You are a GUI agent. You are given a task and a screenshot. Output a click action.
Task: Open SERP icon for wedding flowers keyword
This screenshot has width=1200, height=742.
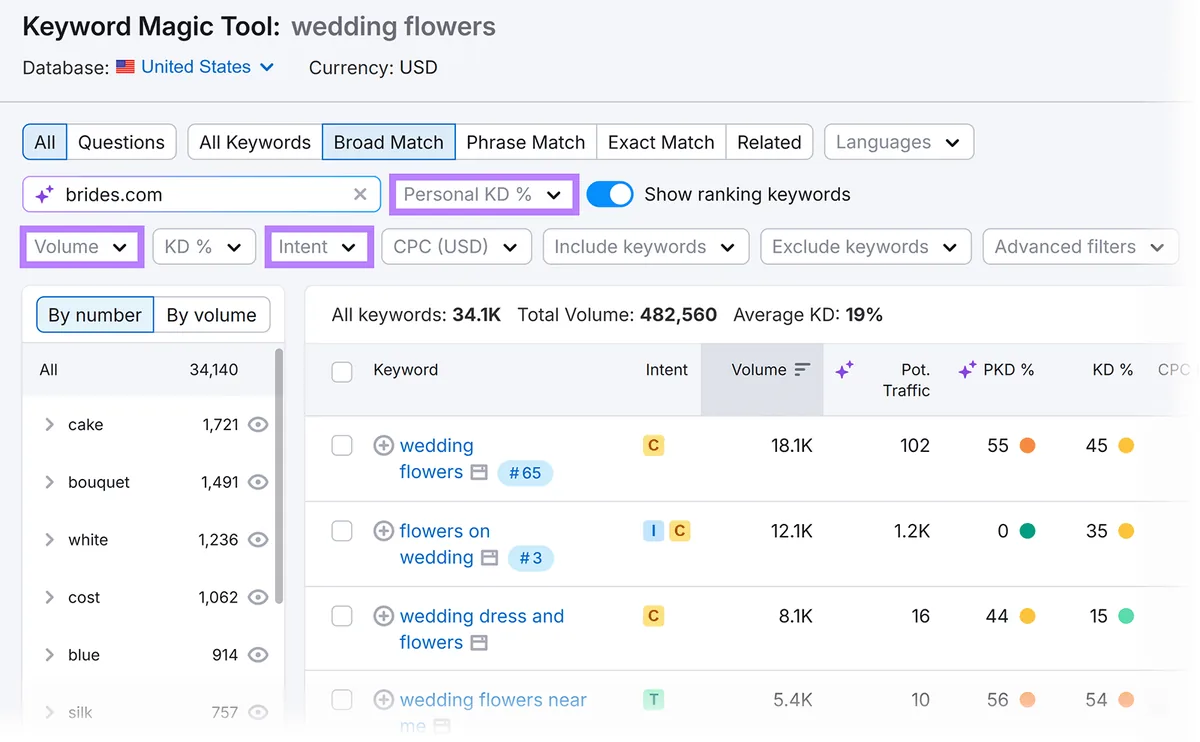[479, 472]
